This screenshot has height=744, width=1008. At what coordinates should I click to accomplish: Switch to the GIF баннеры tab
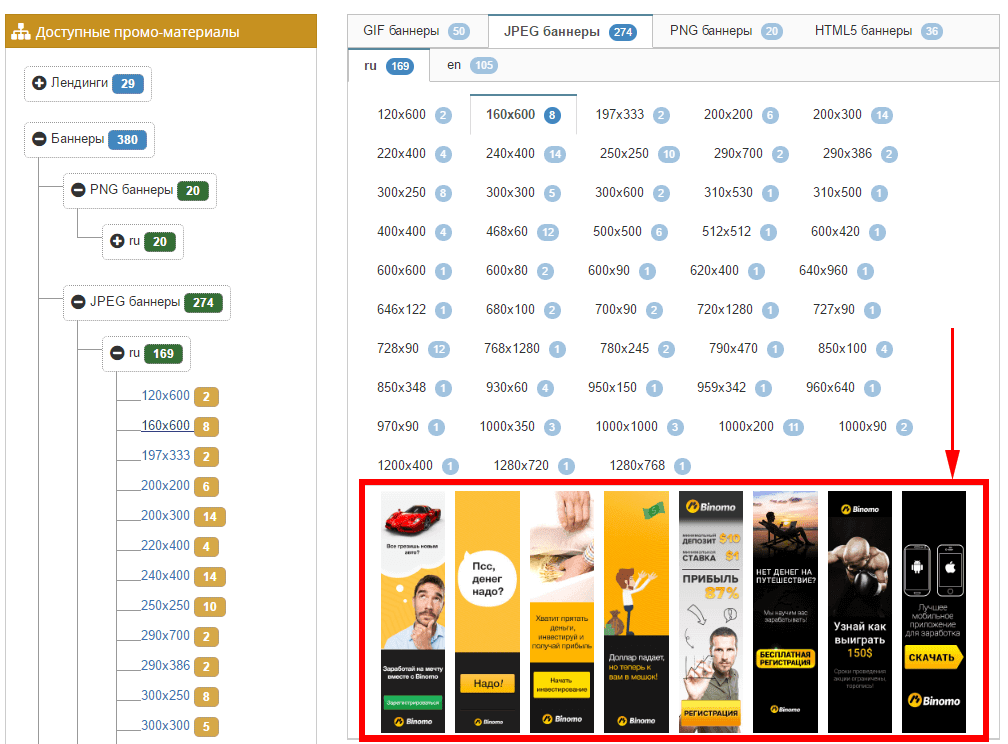(417, 31)
